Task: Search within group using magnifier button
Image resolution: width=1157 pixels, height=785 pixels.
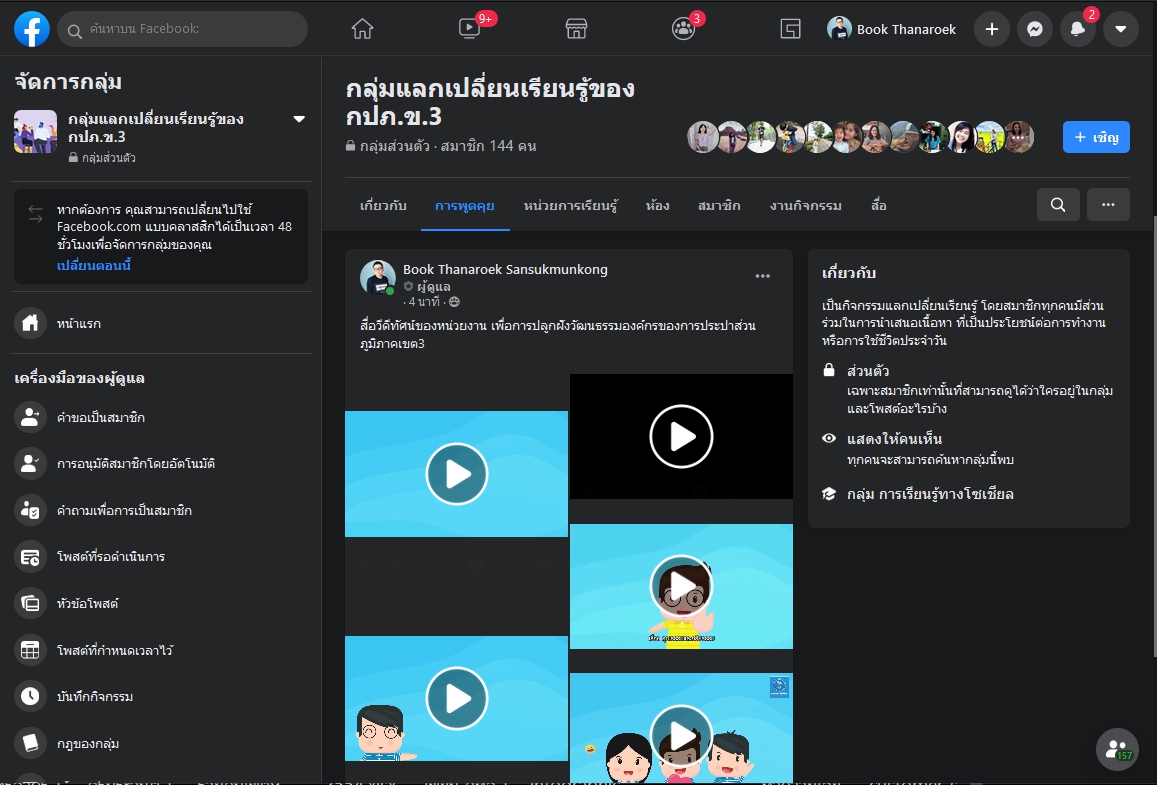Action: pyautogui.click(x=1058, y=204)
